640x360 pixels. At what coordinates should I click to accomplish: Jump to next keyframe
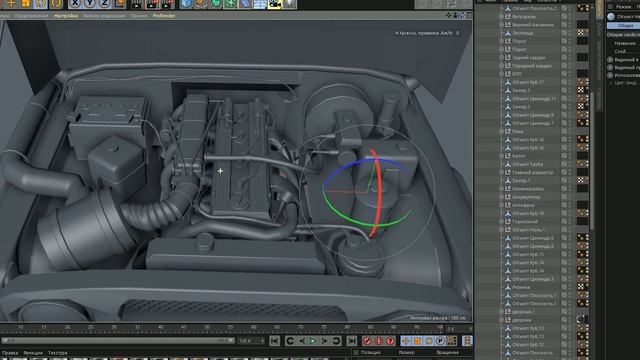(336, 341)
